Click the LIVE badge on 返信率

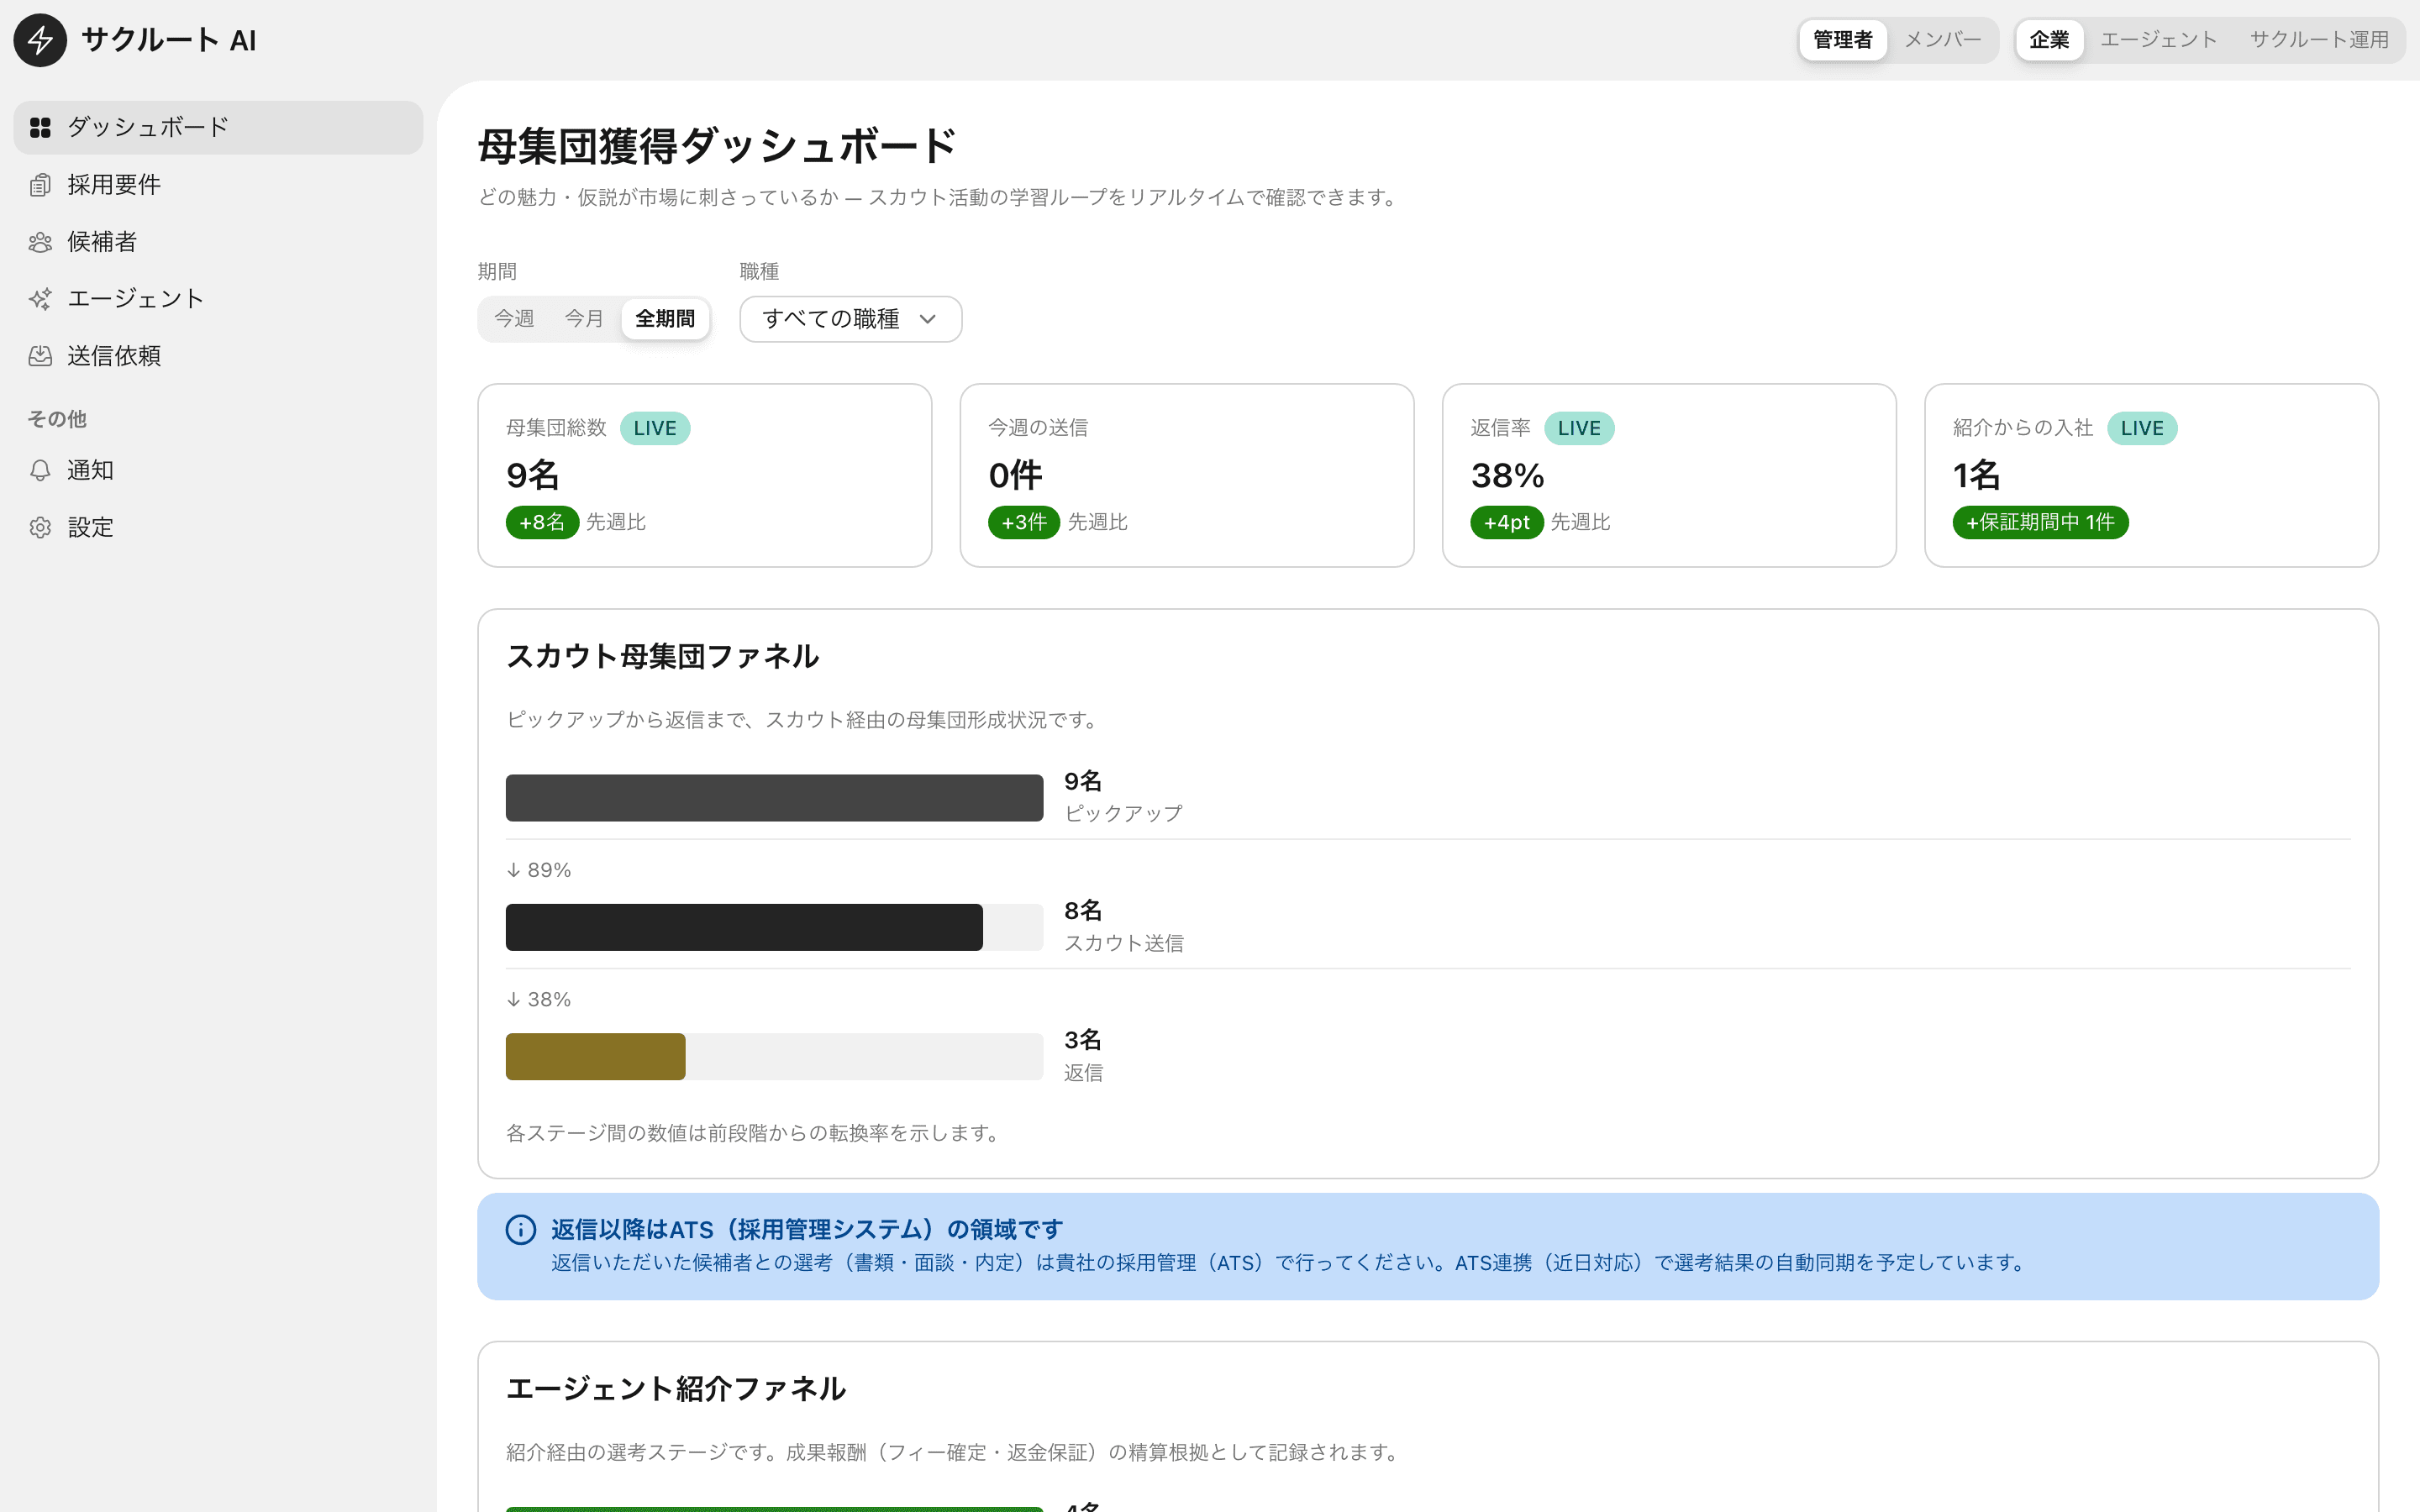(x=1578, y=428)
